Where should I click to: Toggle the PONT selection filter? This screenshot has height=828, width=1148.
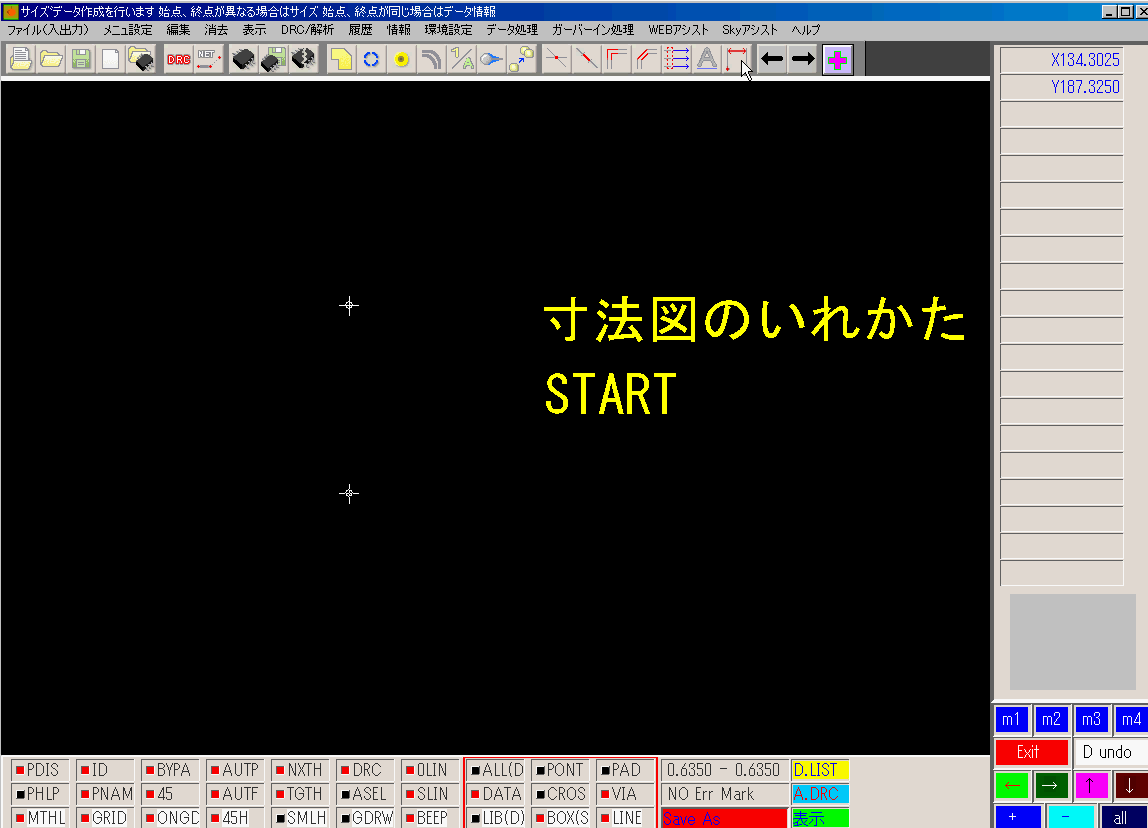click(560, 770)
